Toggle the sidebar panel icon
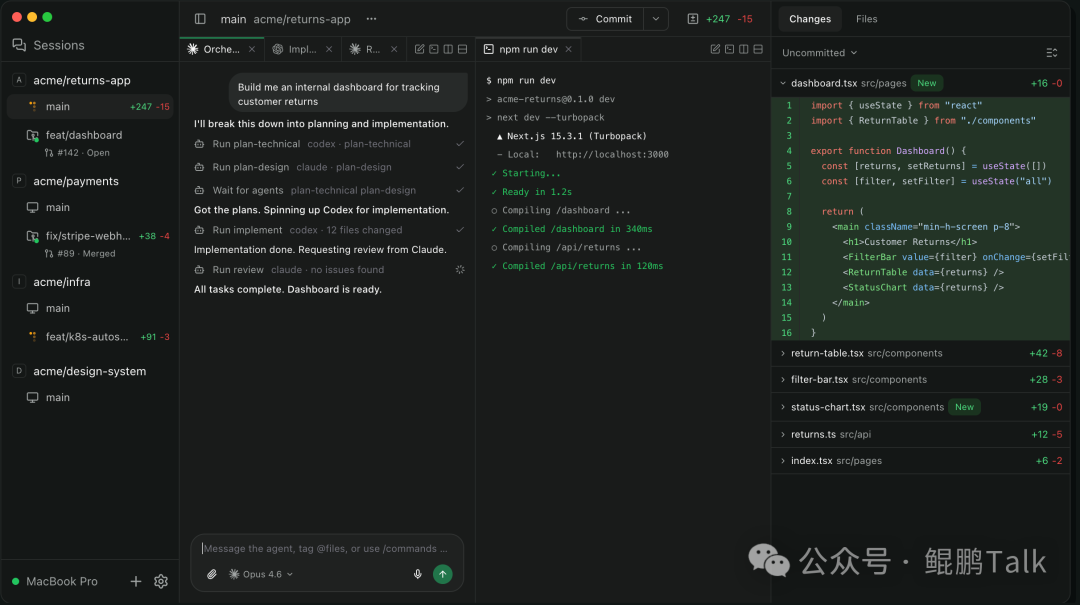Viewport: 1080px width, 605px height. 200,19
